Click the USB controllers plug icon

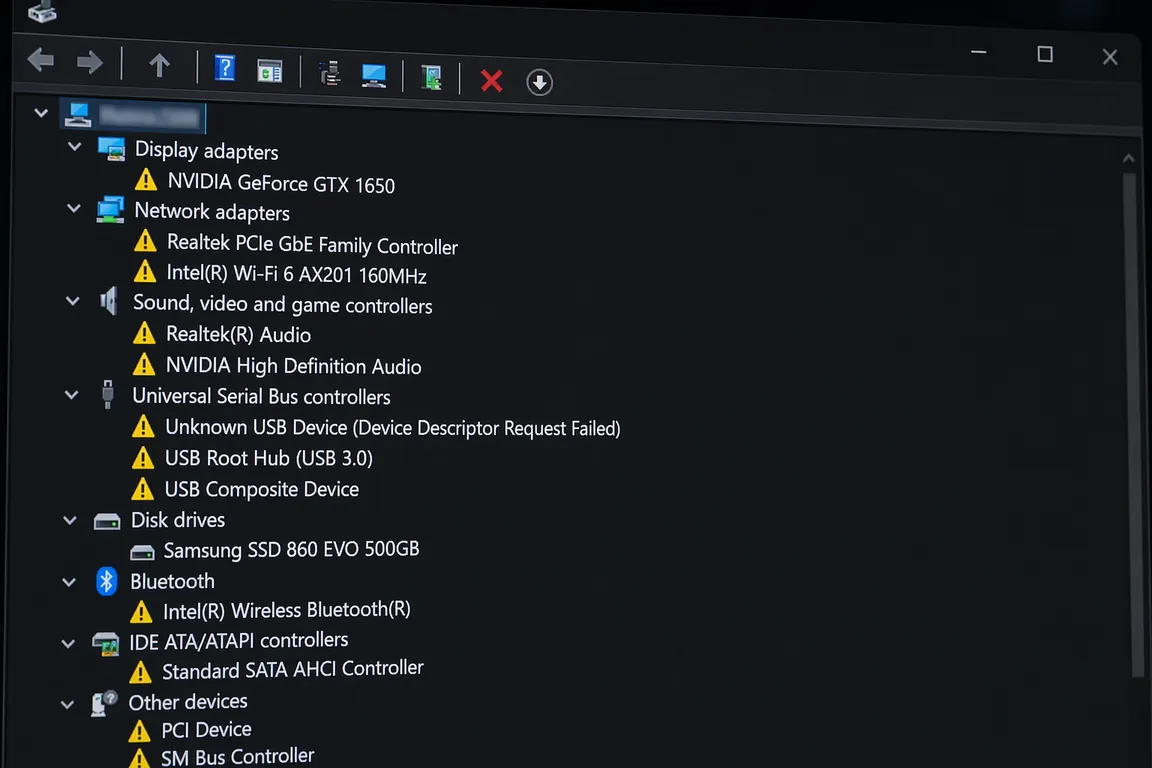click(x=107, y=395)
